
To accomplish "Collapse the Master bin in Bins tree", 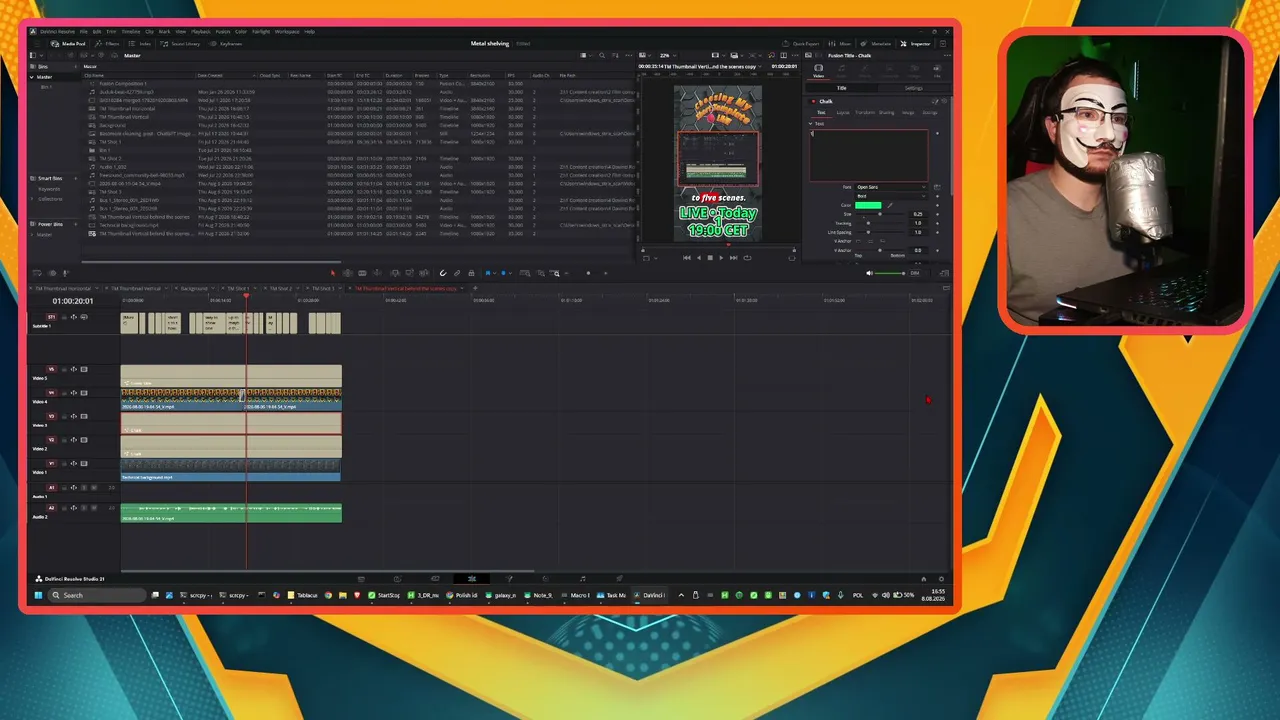I will click(x=33, y=77).
